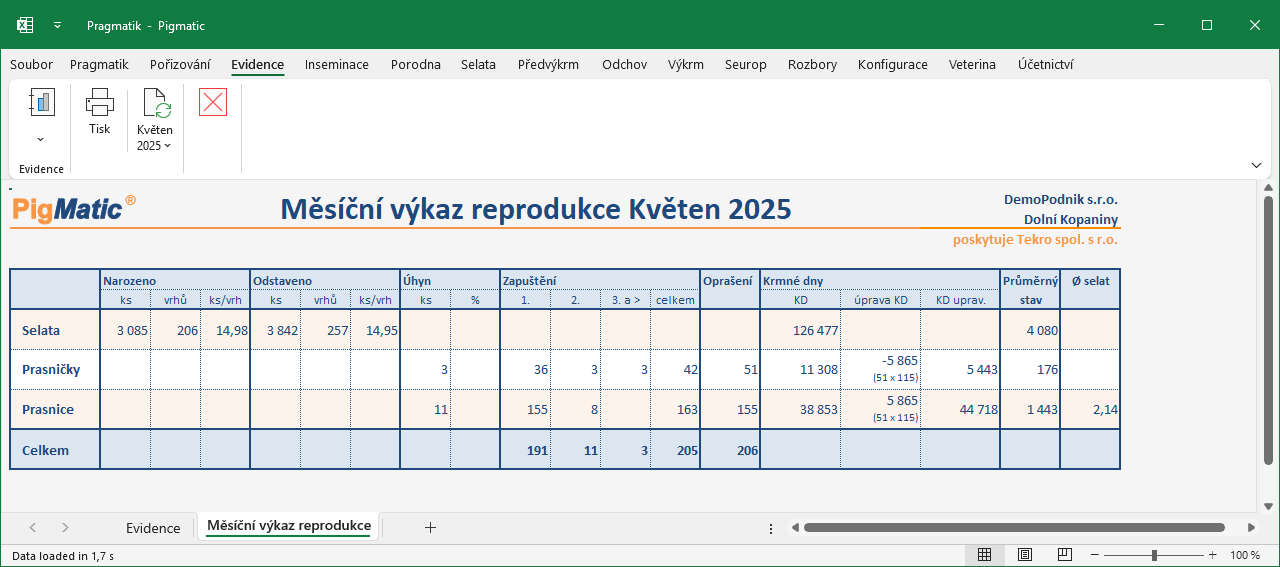Click the 100 % zoom level

point(1245,555)
